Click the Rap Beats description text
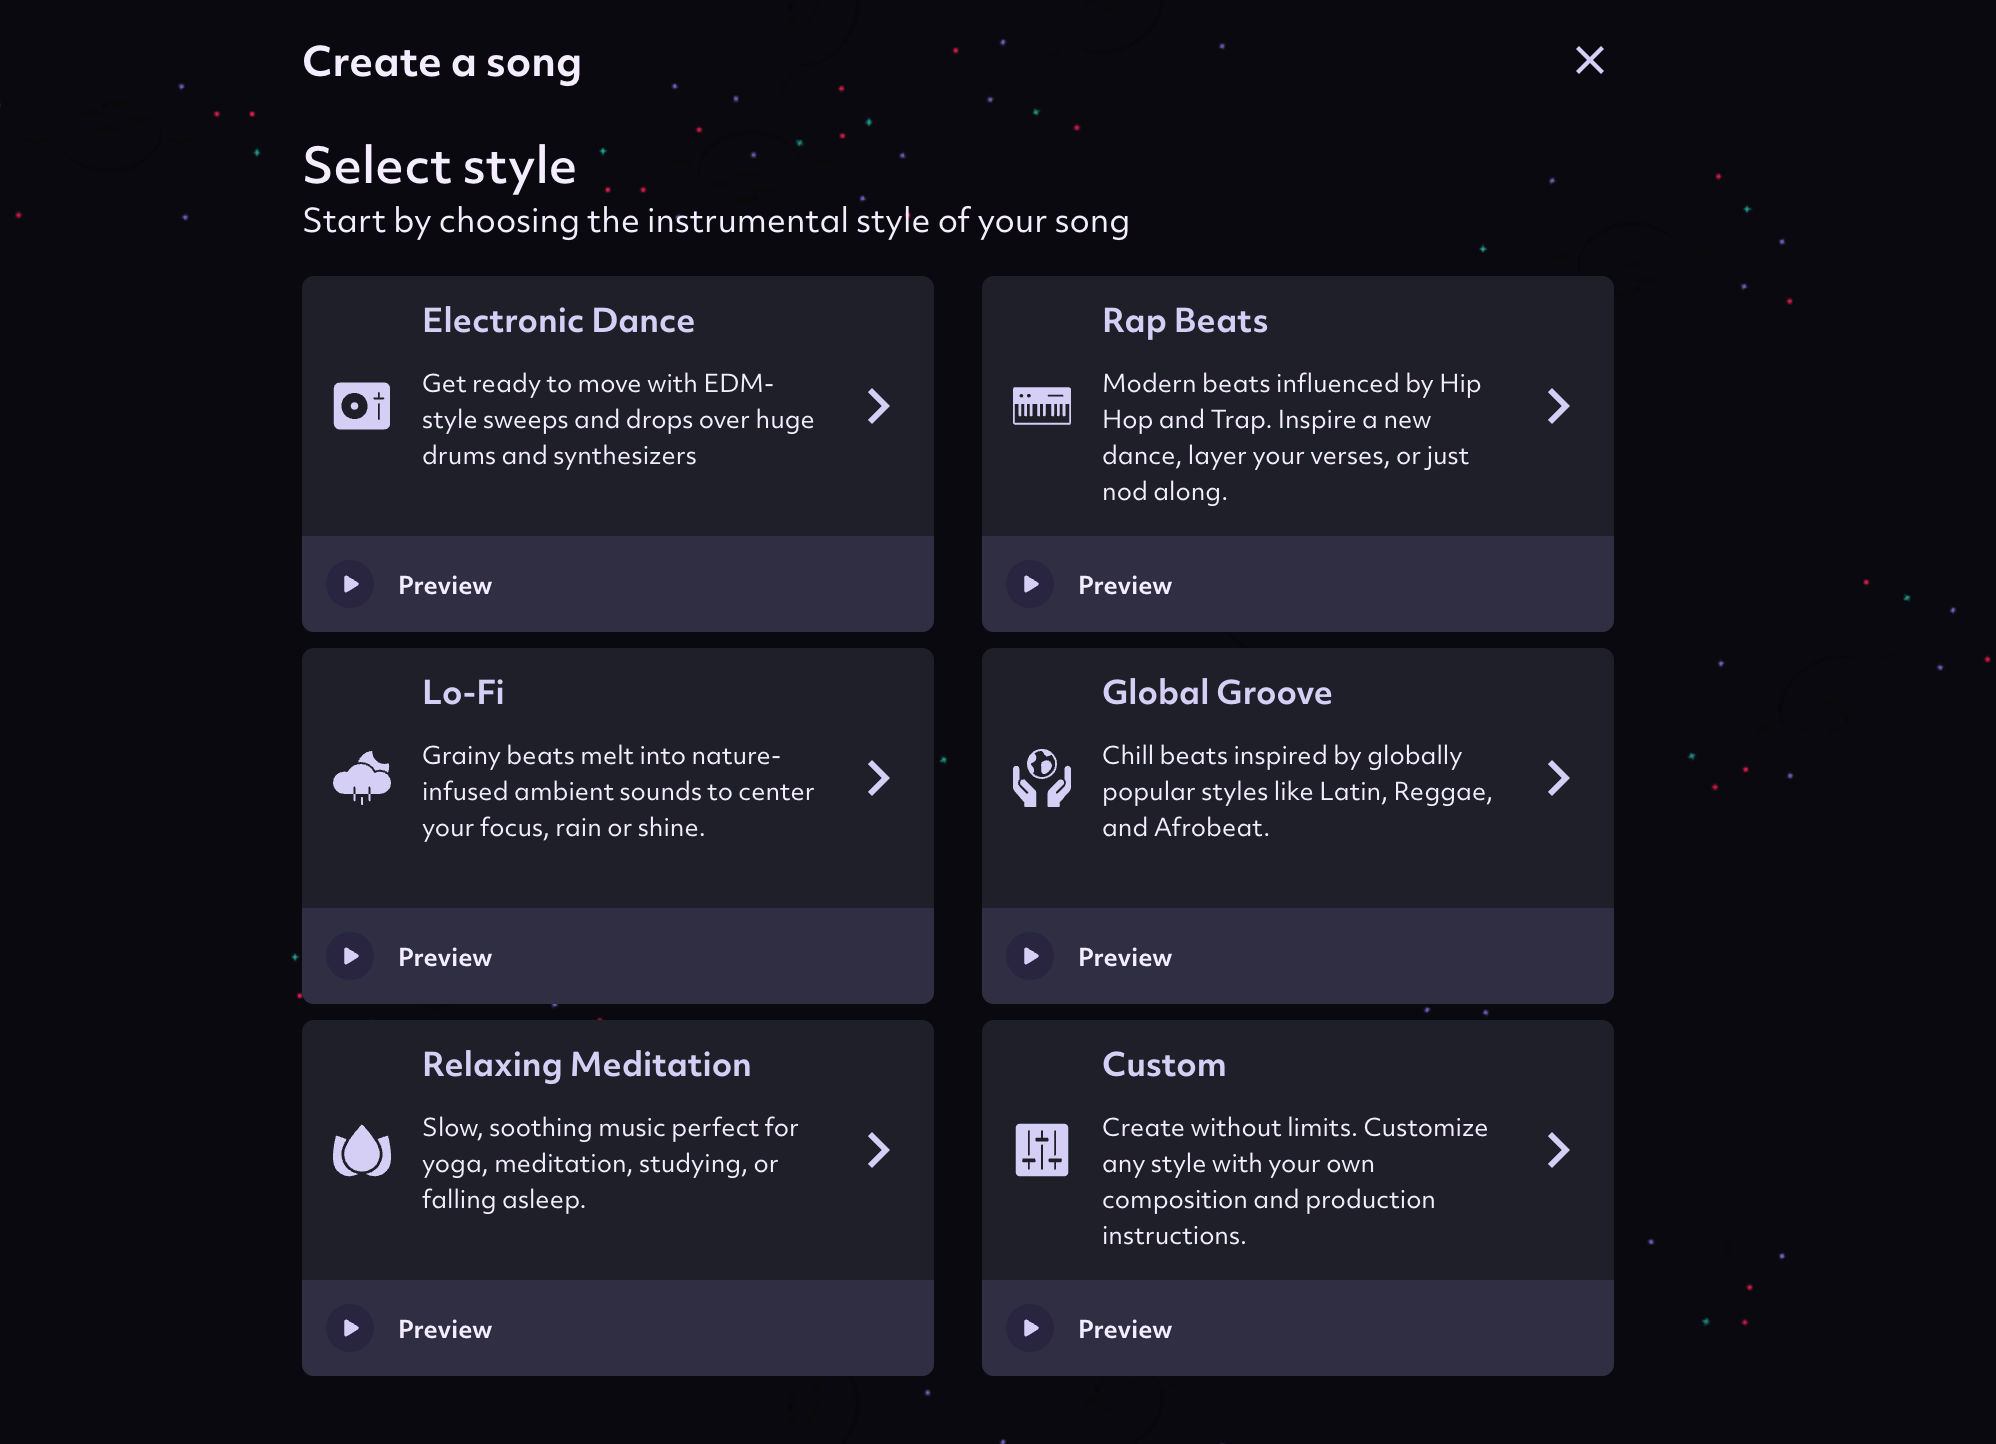This screenshot has height=1444, width=1996. (1290, 437)
